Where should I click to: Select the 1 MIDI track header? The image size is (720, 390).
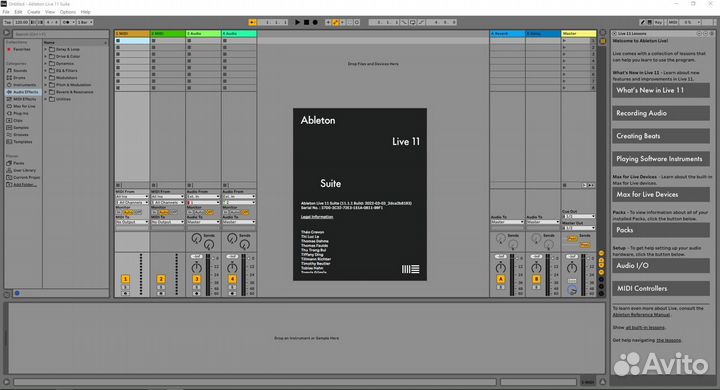click(x=132, y=34)
